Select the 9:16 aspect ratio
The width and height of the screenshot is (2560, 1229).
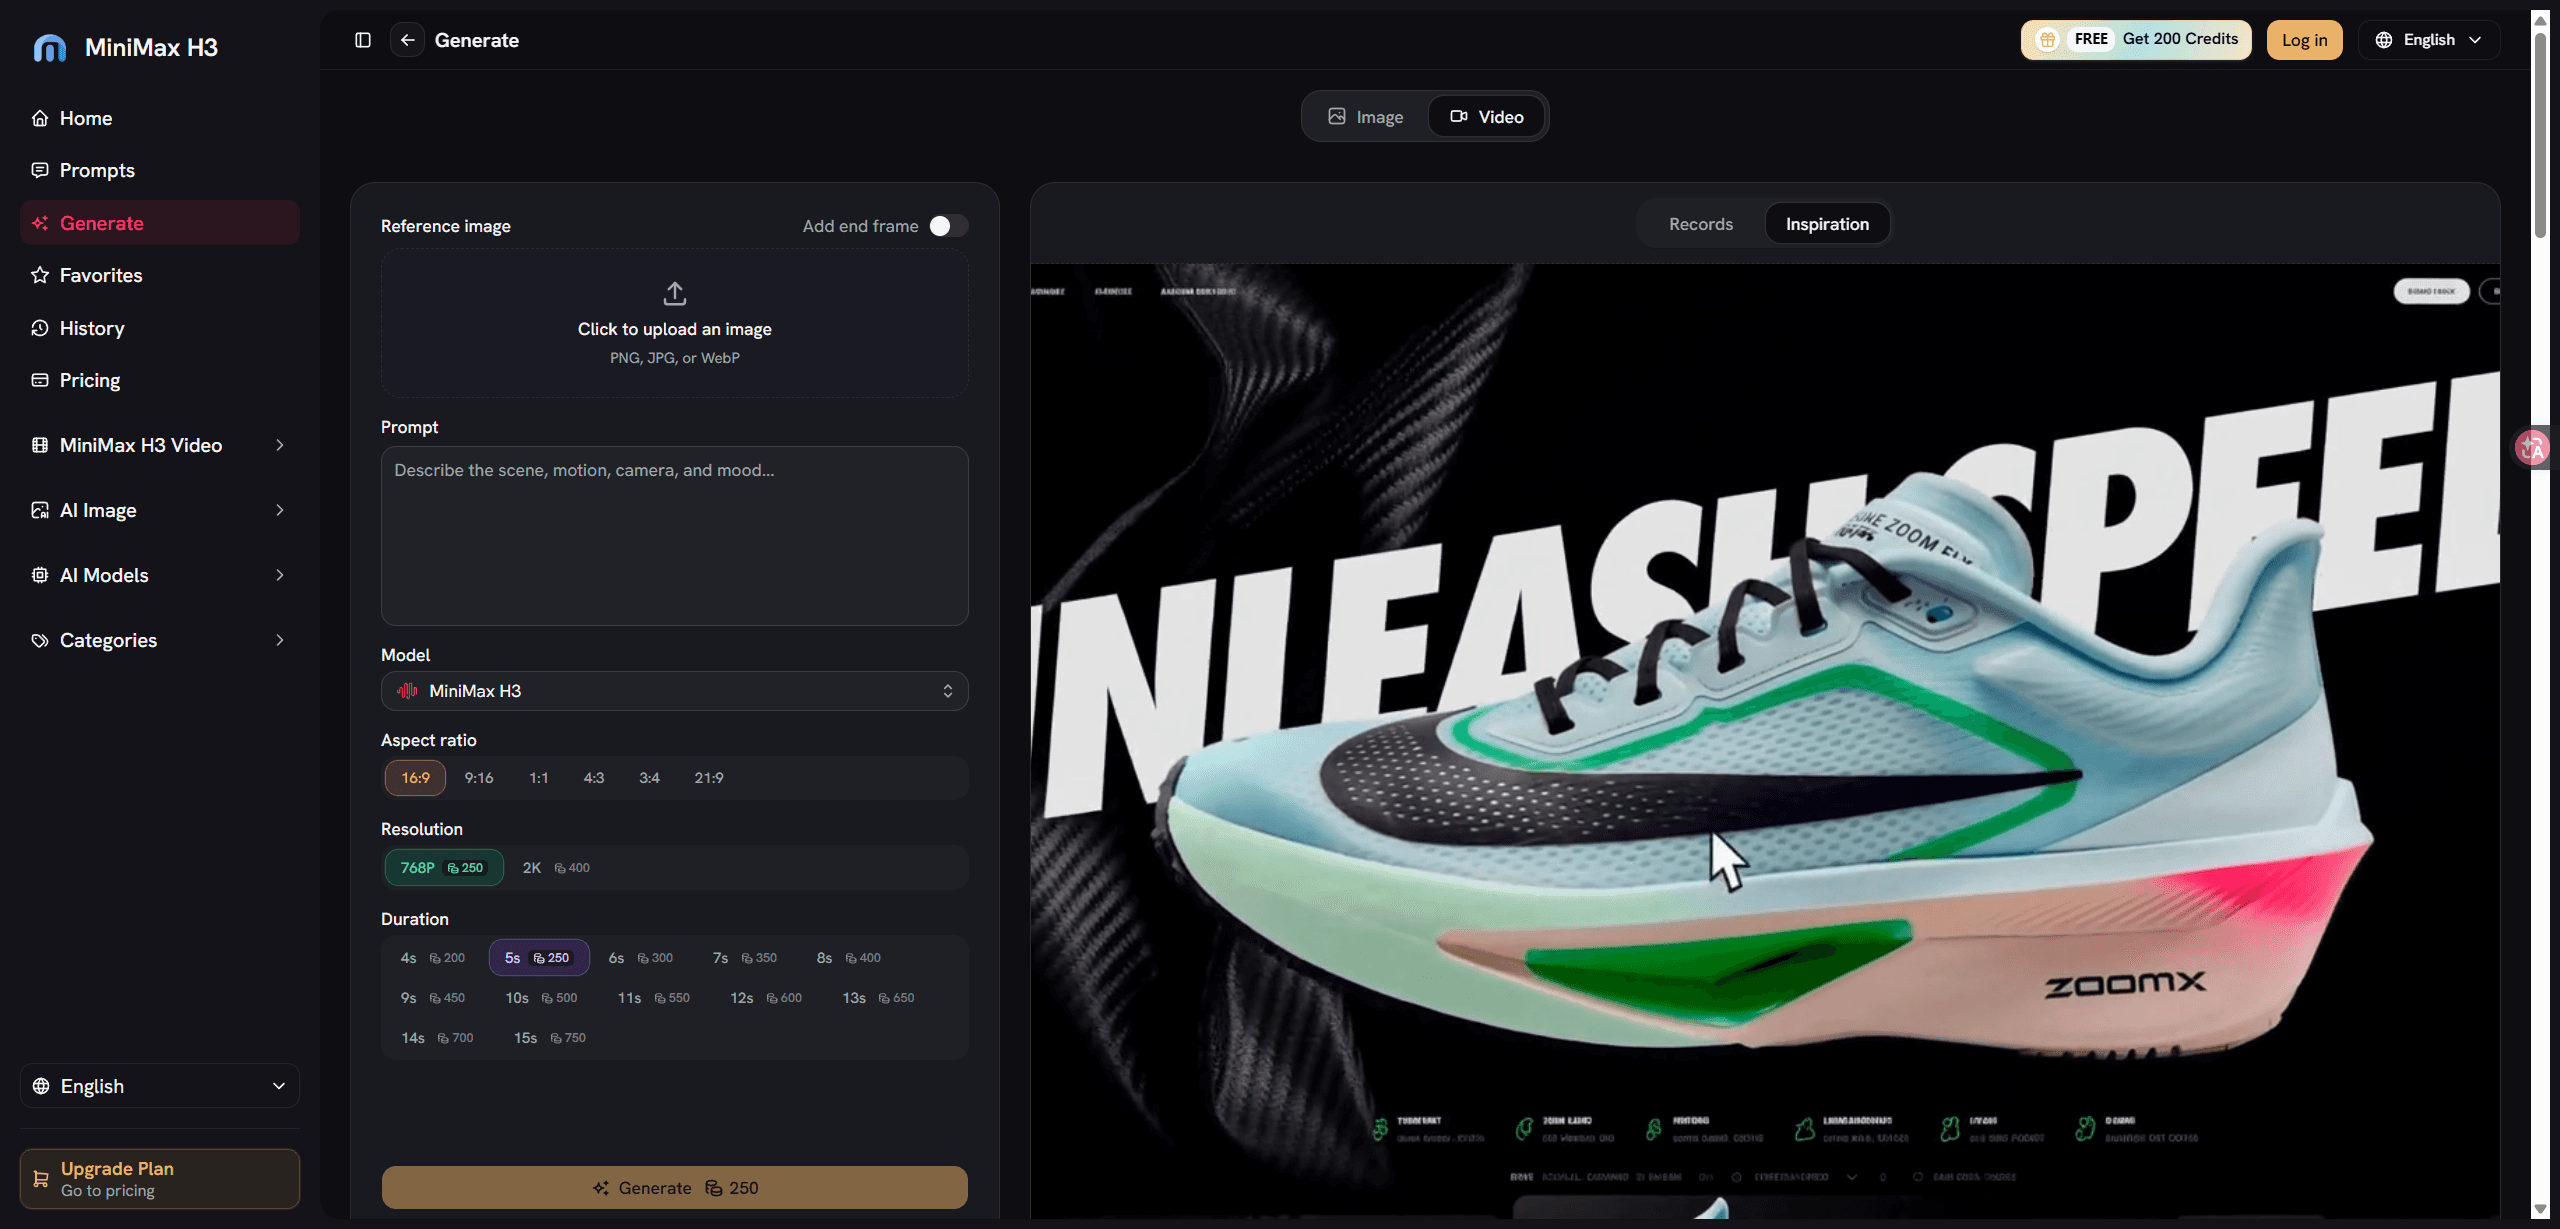point(479,778)
